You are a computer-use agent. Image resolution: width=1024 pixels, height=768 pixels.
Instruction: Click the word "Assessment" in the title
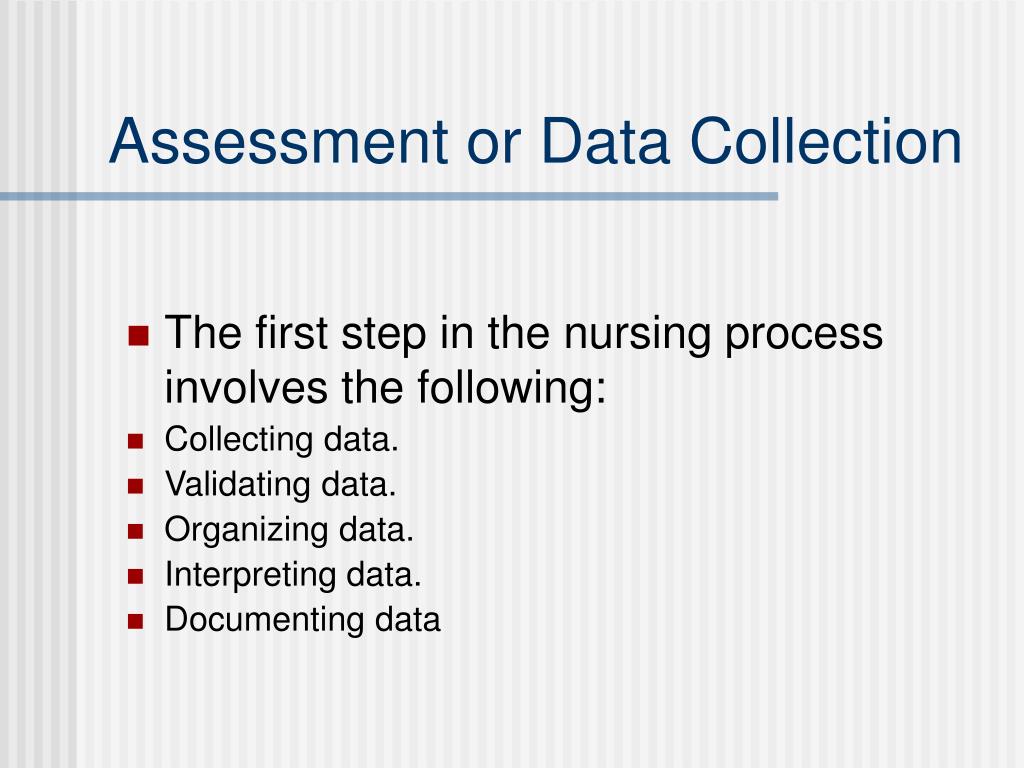click(279, 141)
